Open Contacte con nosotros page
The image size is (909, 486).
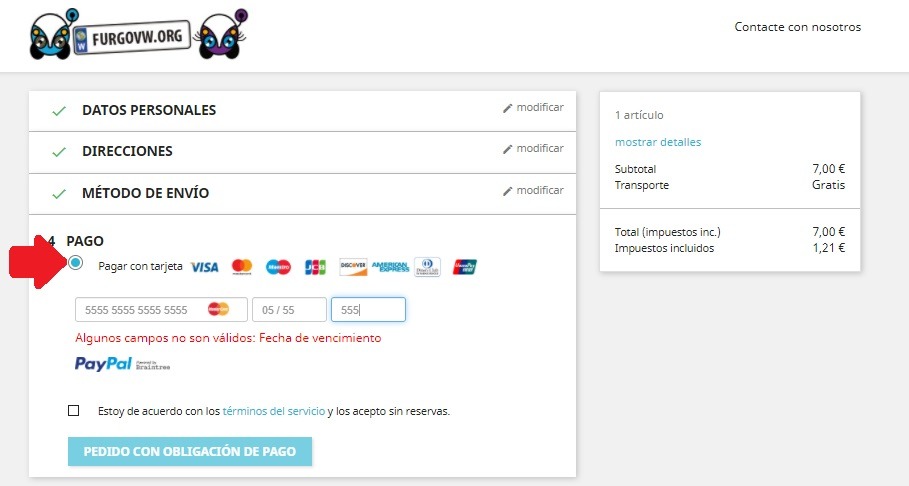(798, 27)
